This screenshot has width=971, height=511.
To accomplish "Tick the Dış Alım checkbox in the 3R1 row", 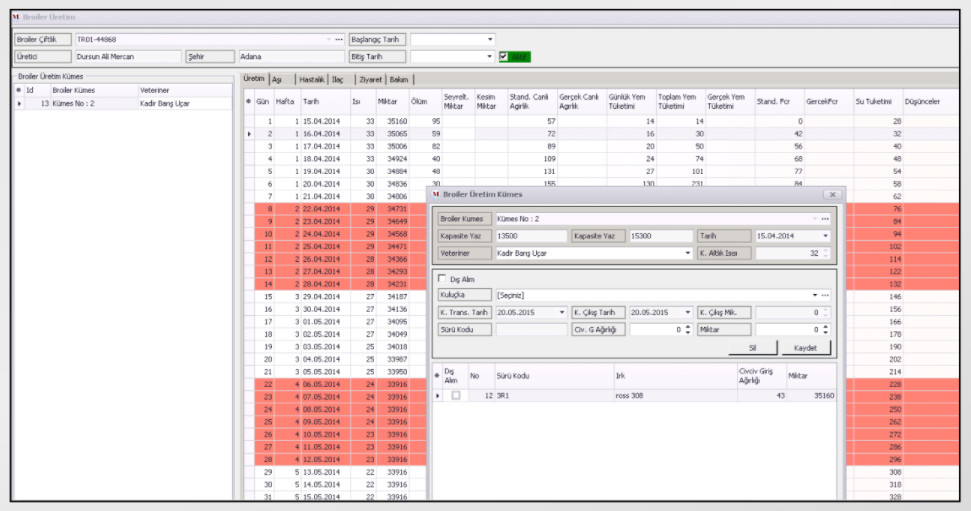I will pos(456,395).
